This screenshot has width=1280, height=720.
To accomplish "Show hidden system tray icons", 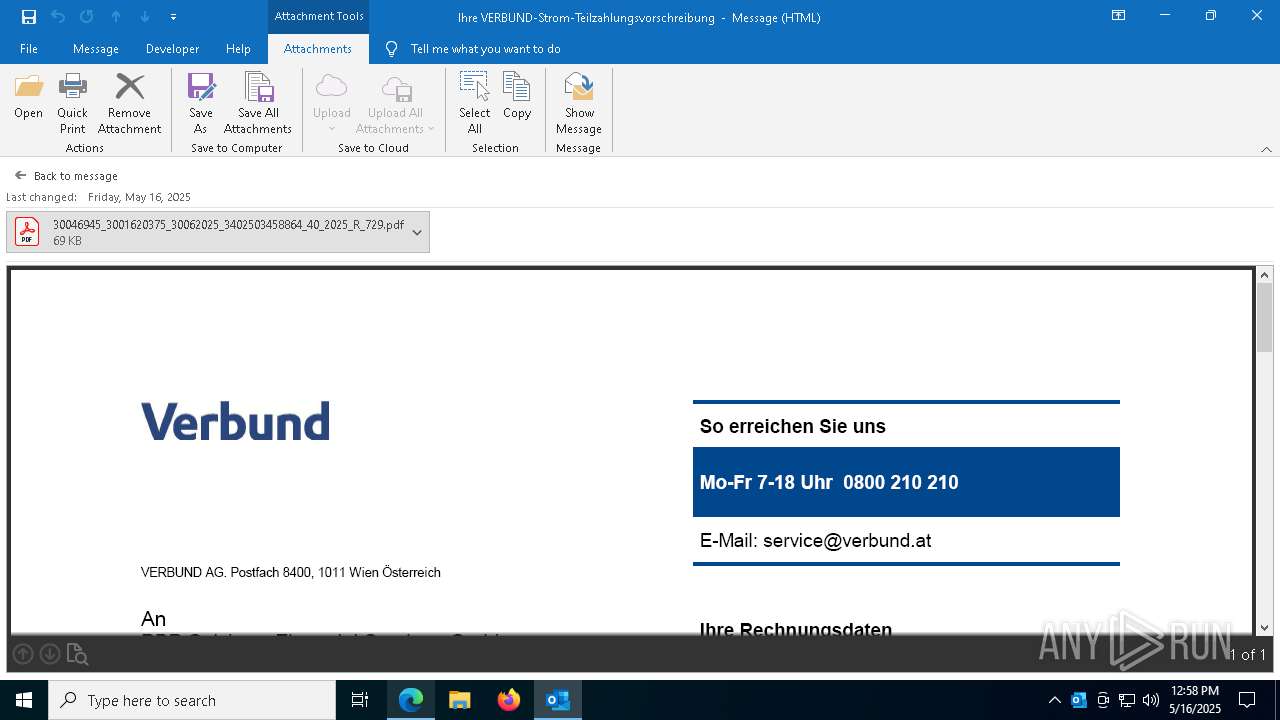I will pyautogui.click(x=1054, y=700).
